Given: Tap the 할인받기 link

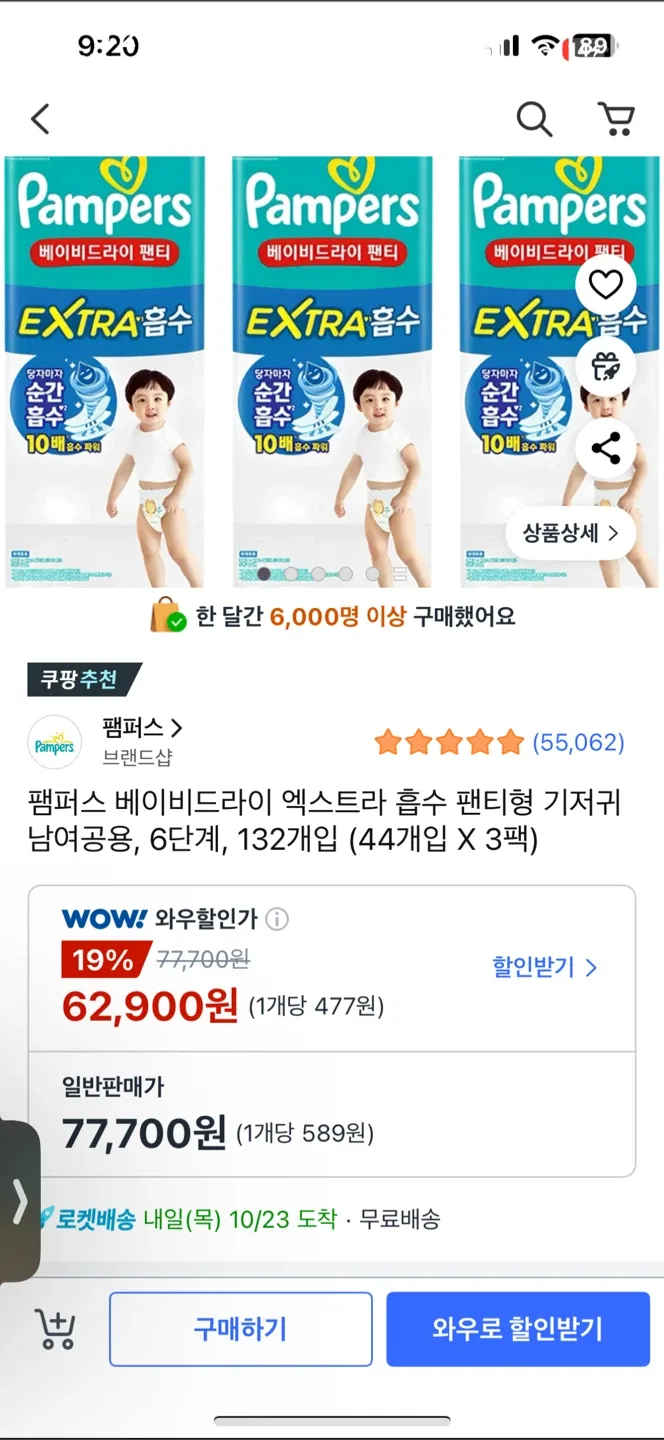Looking at the screenshot, I should [x=544, y=967].
